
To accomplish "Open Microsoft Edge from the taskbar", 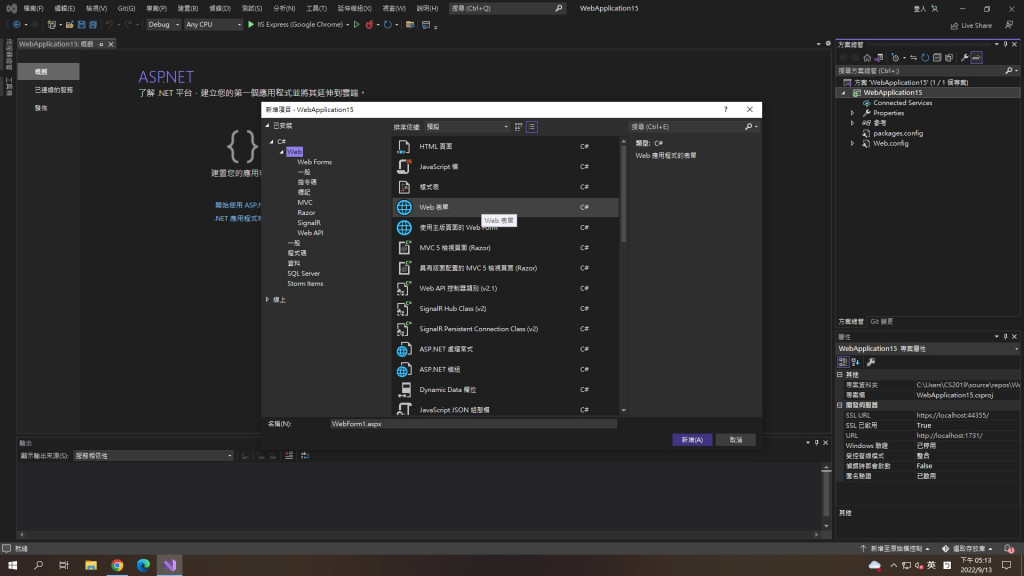I will coord(144,565).
